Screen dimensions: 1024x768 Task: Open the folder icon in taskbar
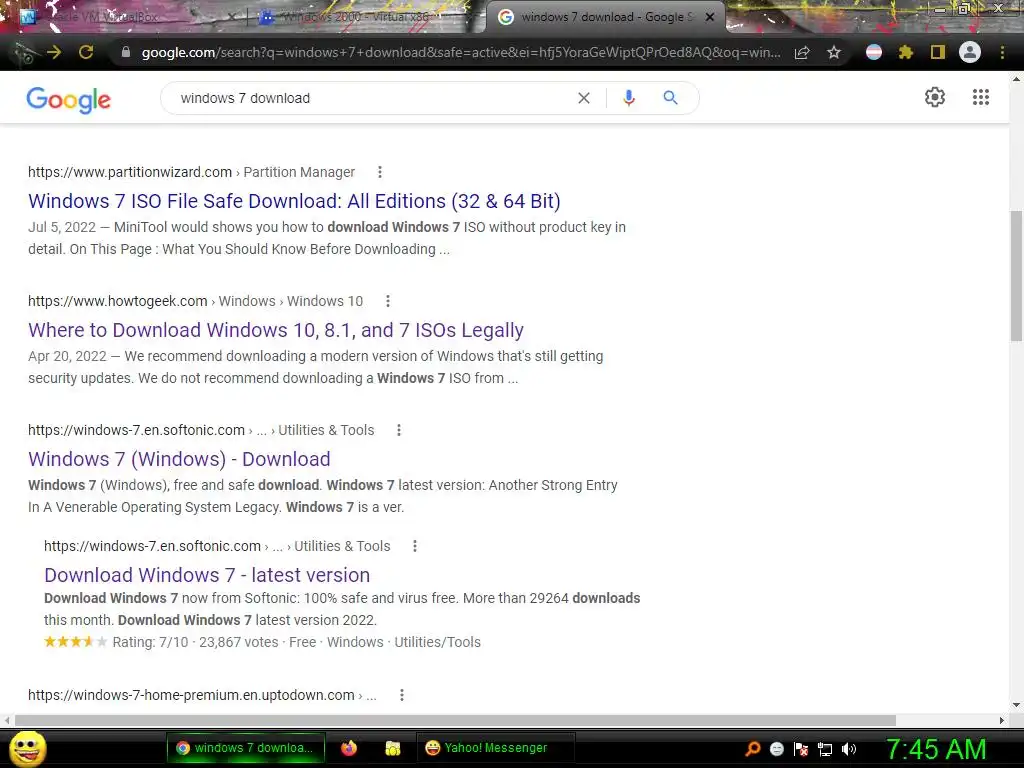coord(392,748)
